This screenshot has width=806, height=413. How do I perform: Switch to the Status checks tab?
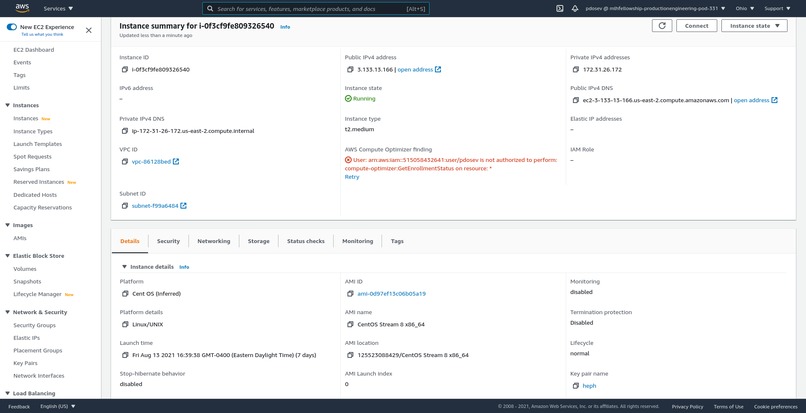pos(306,241)
